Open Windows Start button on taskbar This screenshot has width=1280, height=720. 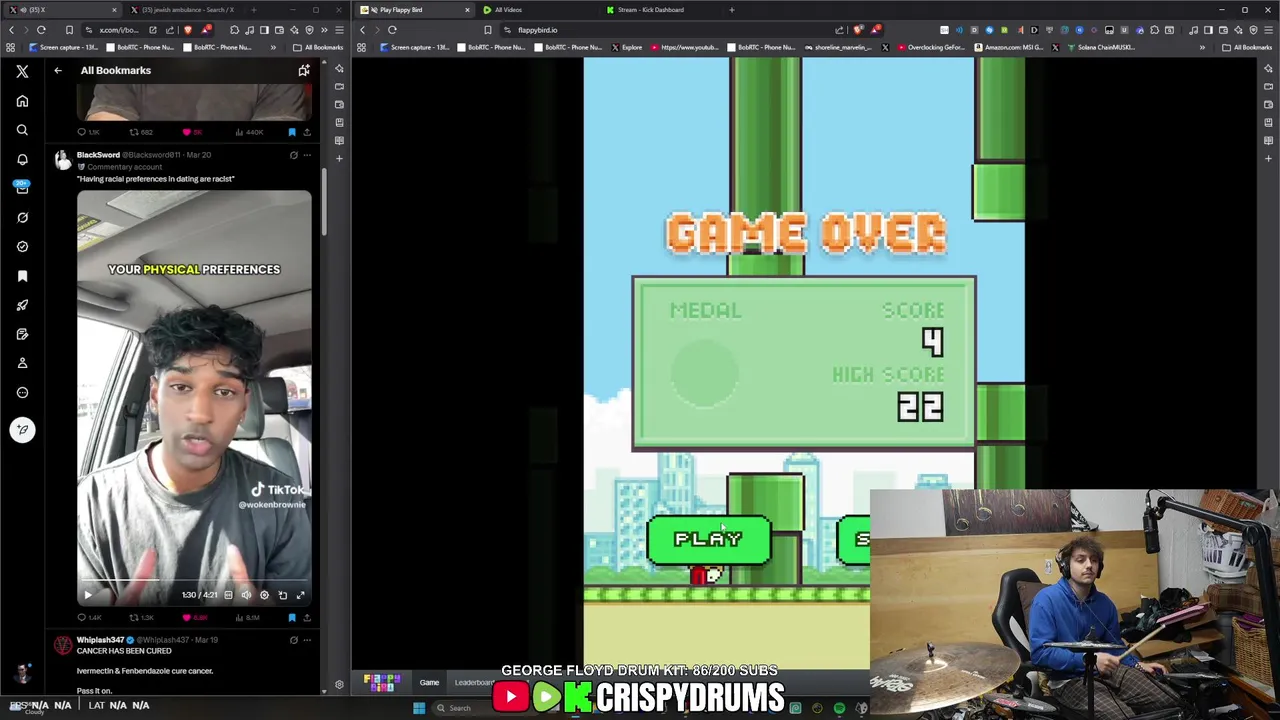(419, 708)
